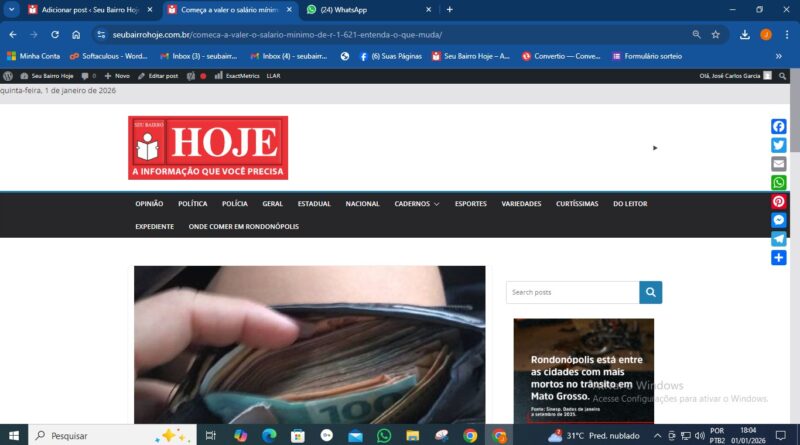800x445 pixels.
Task: Show hidden bookmarks with the chevron
Action: [x=778, y=56]
